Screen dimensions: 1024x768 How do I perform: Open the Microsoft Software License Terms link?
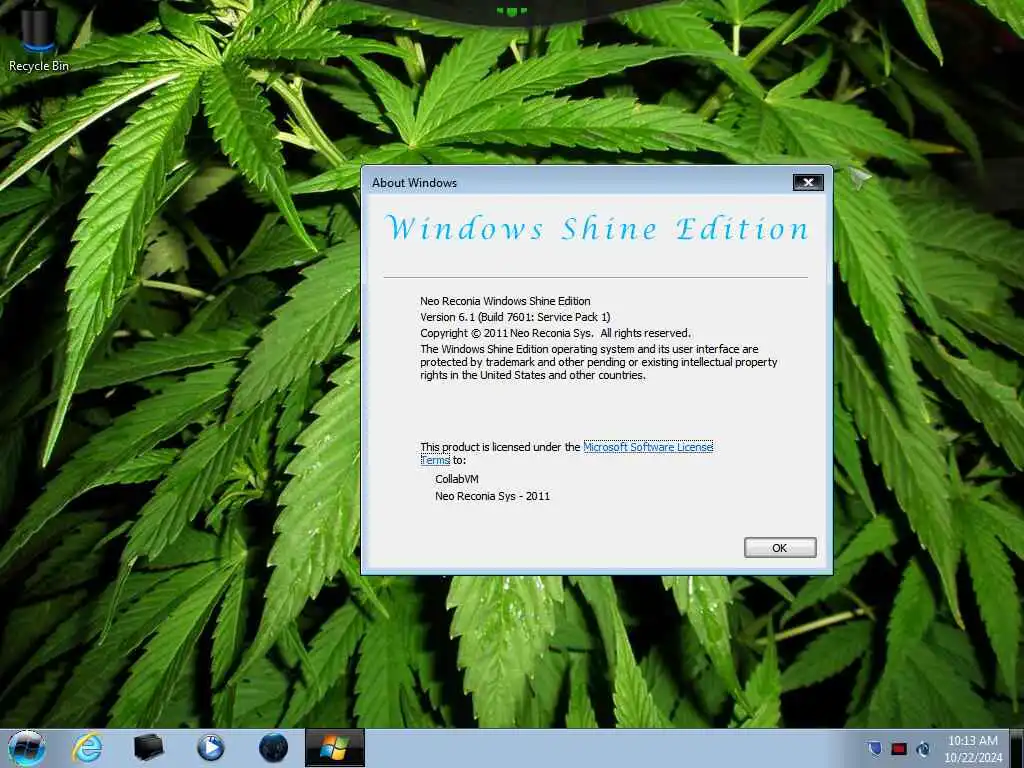pyautogui.click(x=647, y=447)
